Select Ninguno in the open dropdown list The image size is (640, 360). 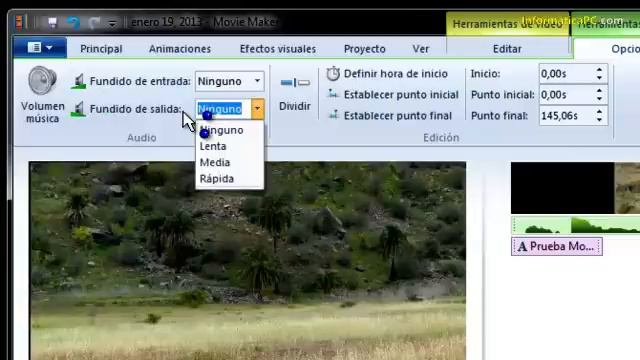229,130
